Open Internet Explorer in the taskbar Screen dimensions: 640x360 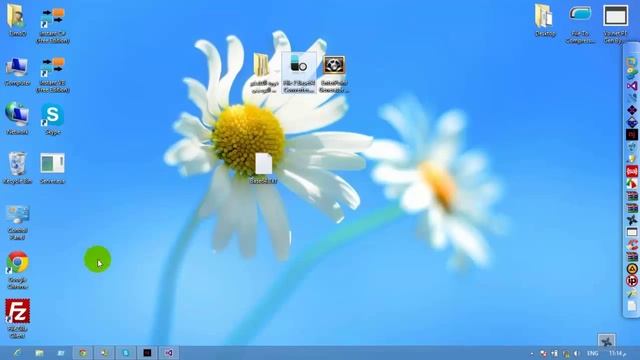[17, 353]
